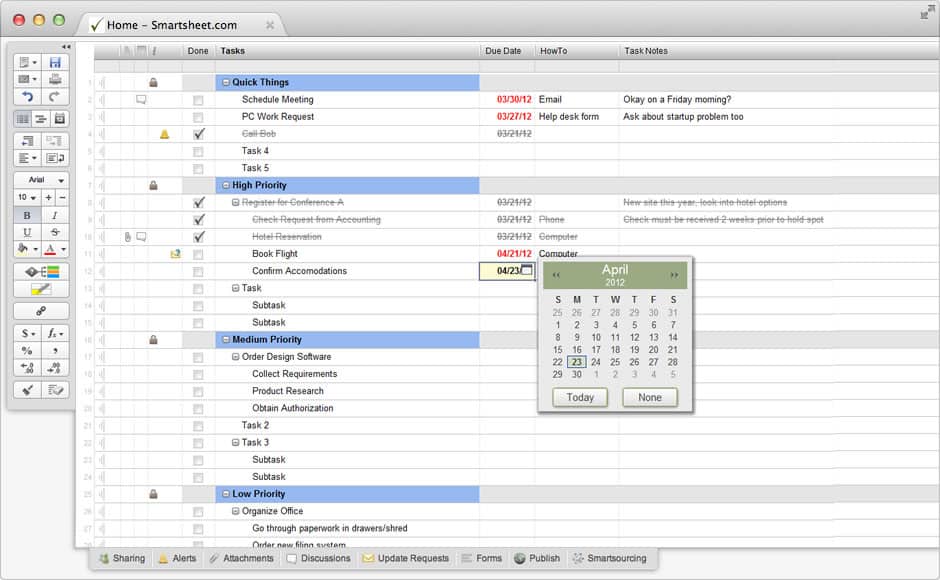Click the Save icon in the toolbar

tap(55, 62)
